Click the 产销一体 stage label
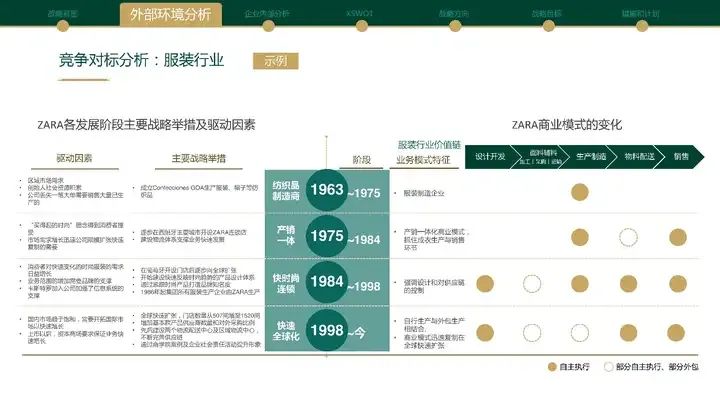The width and height of the screenshot is (720, 405). pyautogui.click(x=286, y=235)
